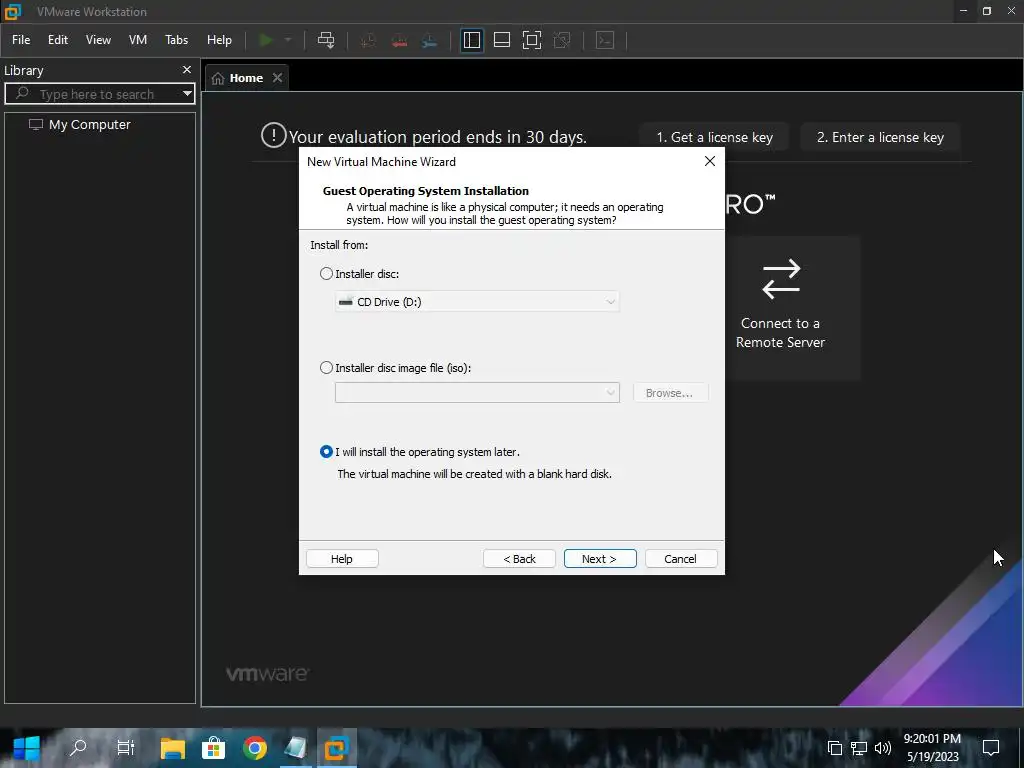Open the Library search filter dropdown arrow

pyautogui.click(x=187, y=94)
